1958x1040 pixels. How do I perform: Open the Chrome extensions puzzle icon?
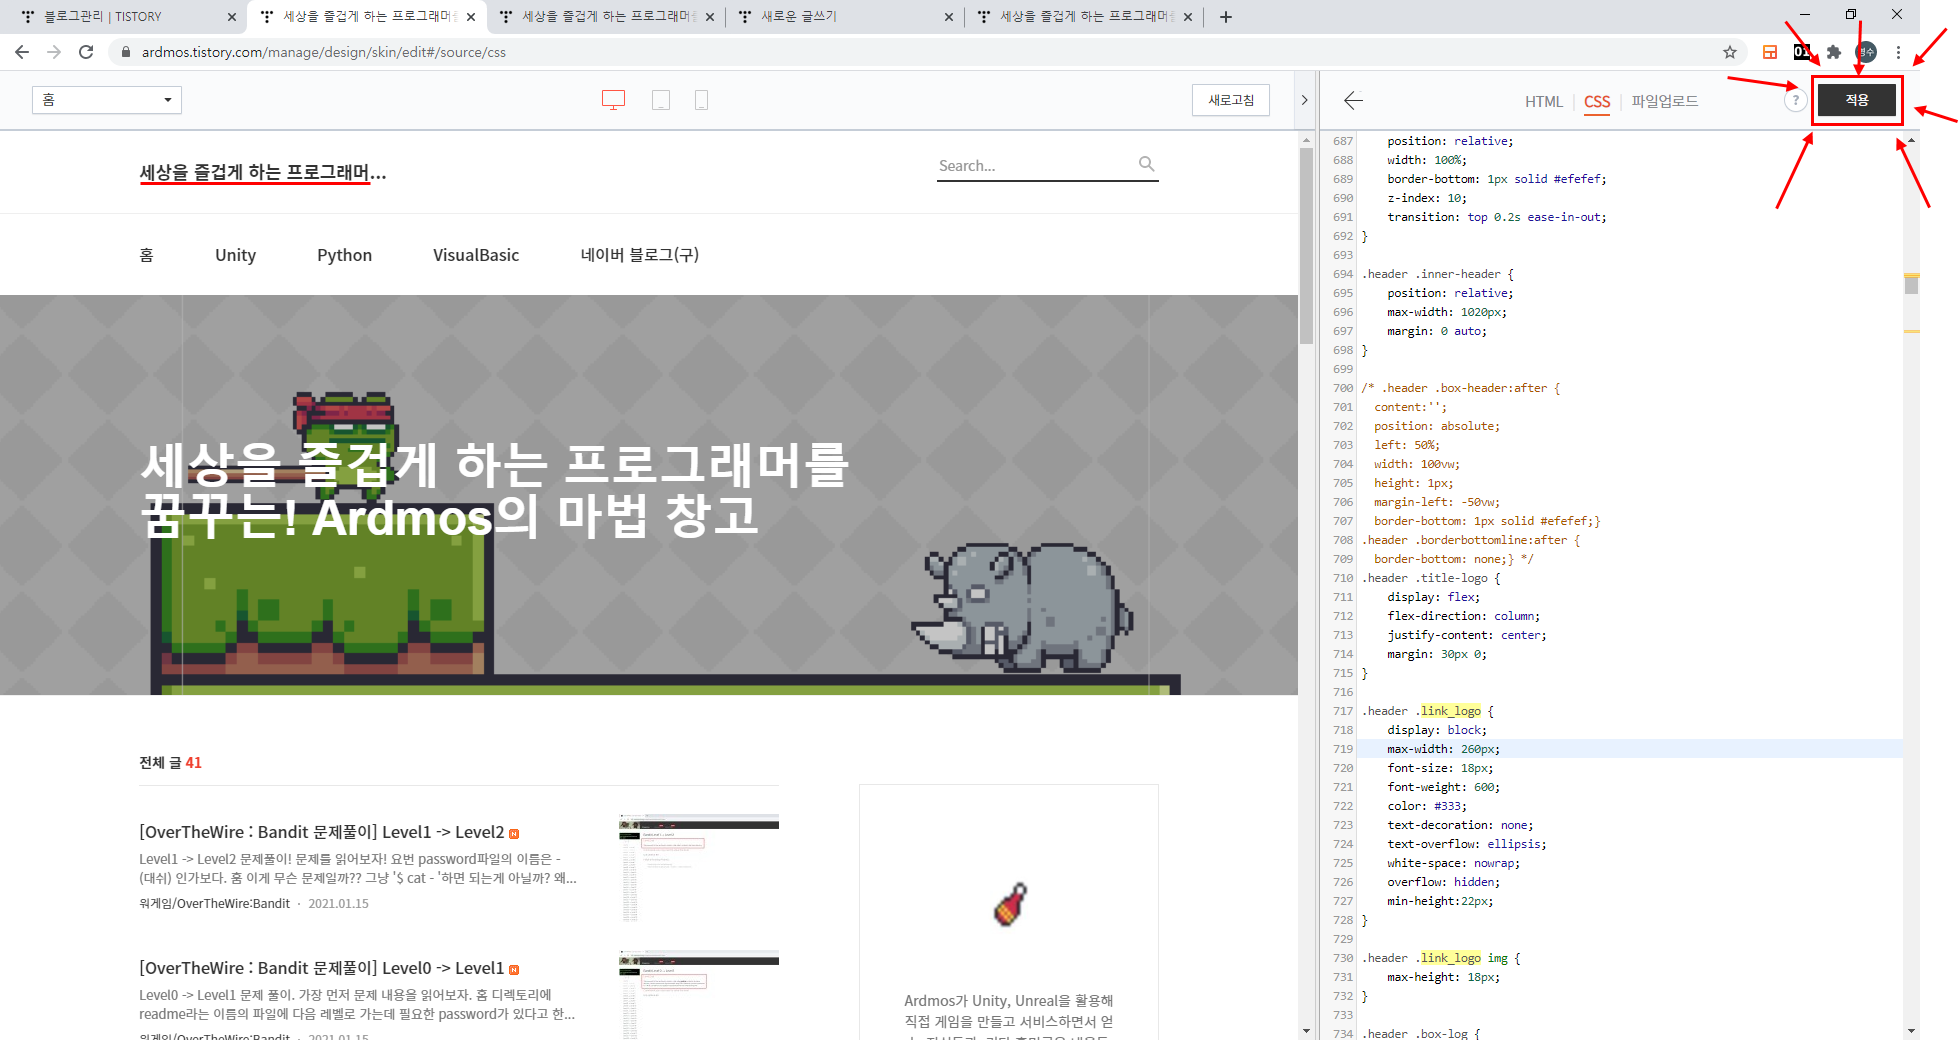pyautogui.click(x=1834, y=52)
